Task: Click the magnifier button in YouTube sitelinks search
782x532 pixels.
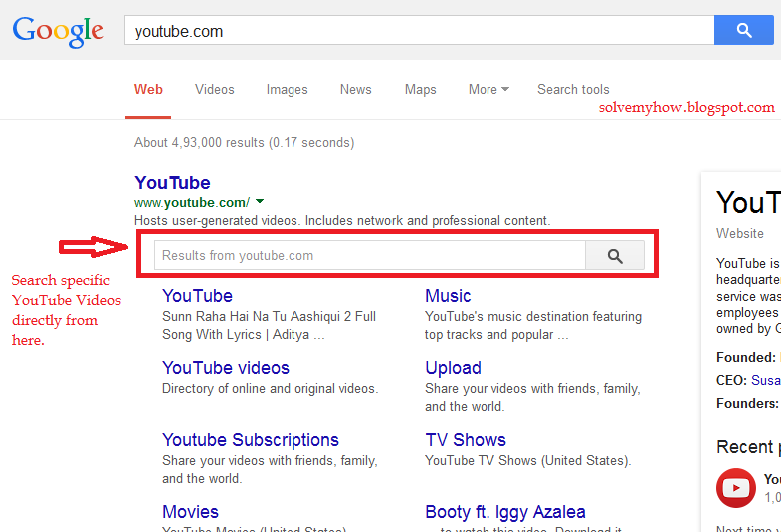Action: 615,255
